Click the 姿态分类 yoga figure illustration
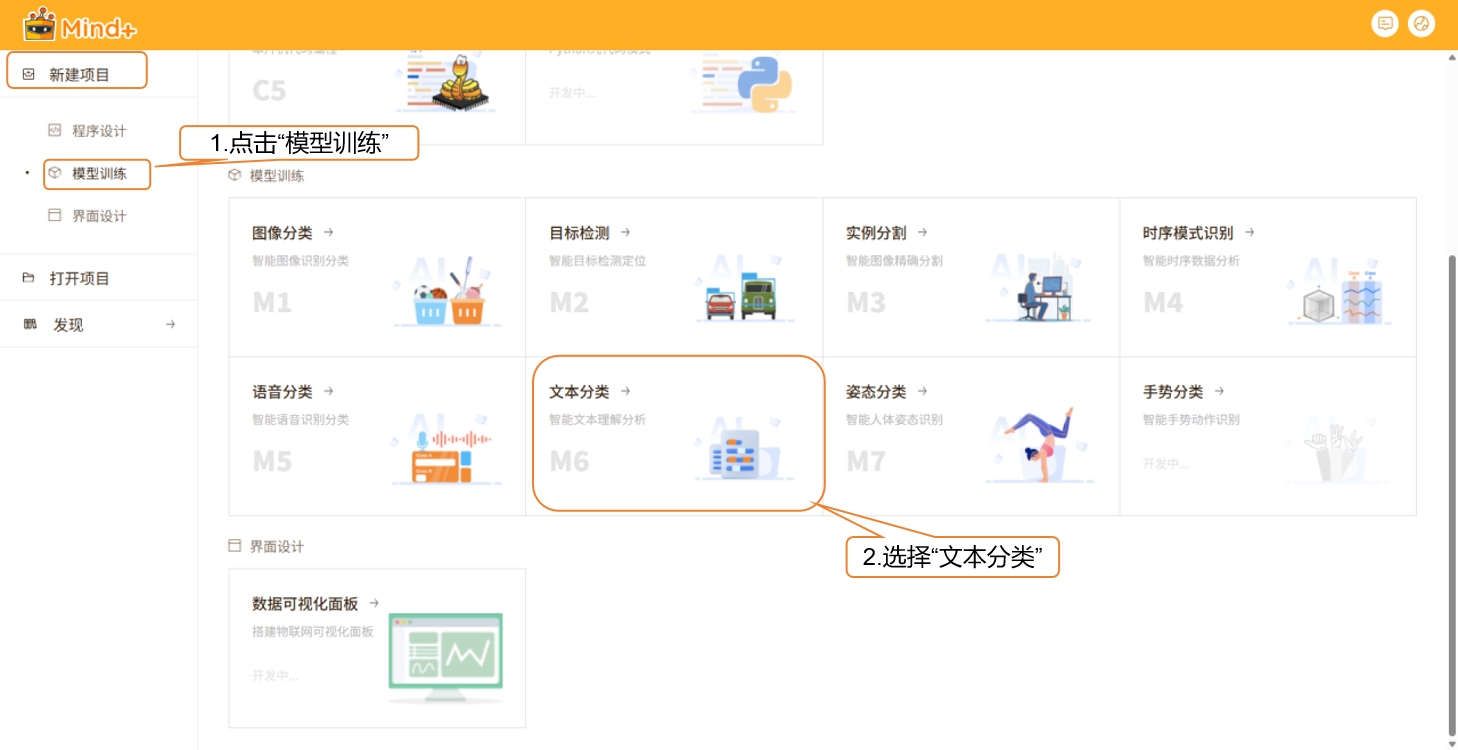 (1040, 444)
